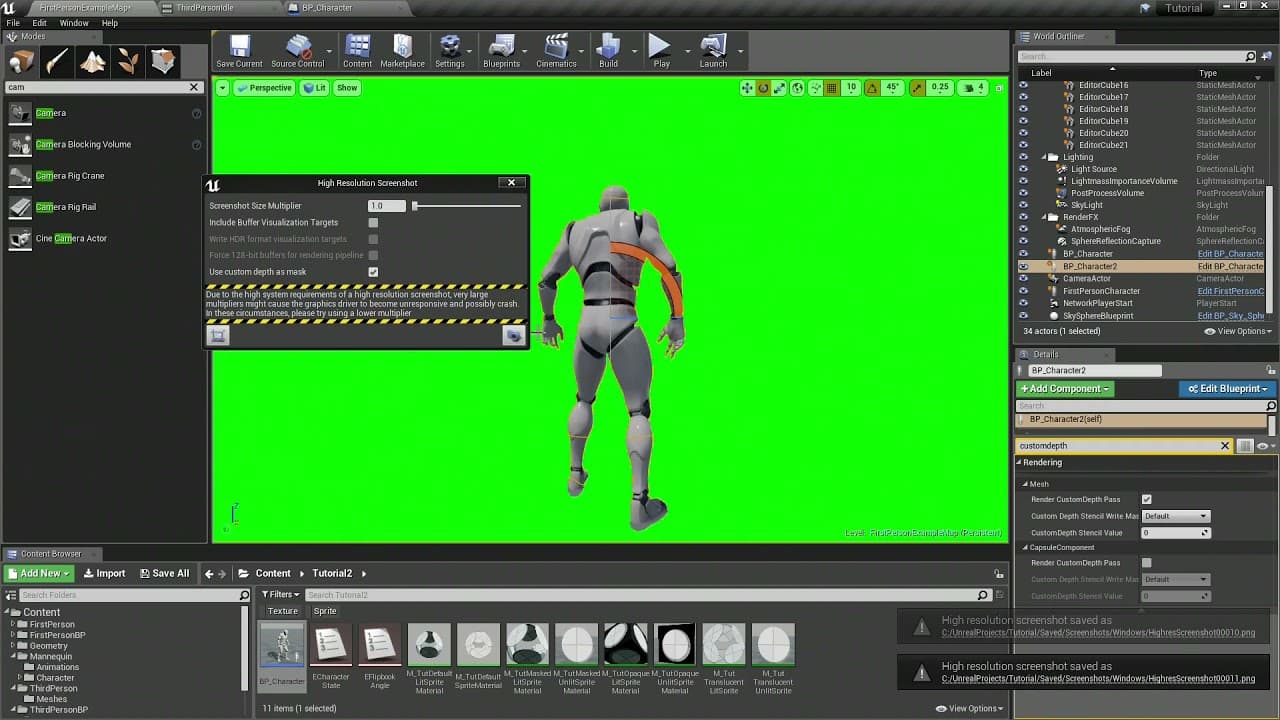This screenshot has width=1280, height=720.
Task: Toggle visibility of BP_Character2 in World Outliner
Action: pyautogui.click(x=1023, y=266)
